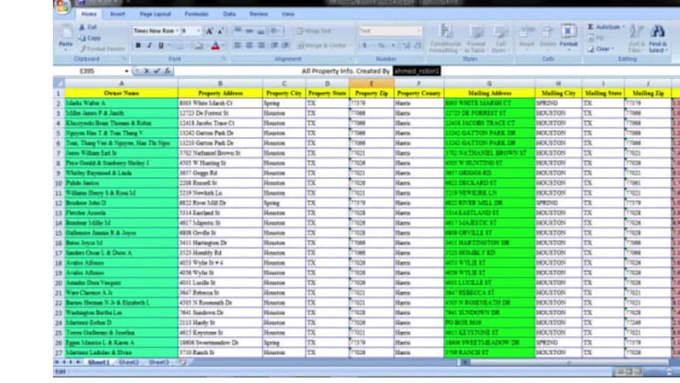Select column A header
Screen dimensions: 680x383
(121, 83)
